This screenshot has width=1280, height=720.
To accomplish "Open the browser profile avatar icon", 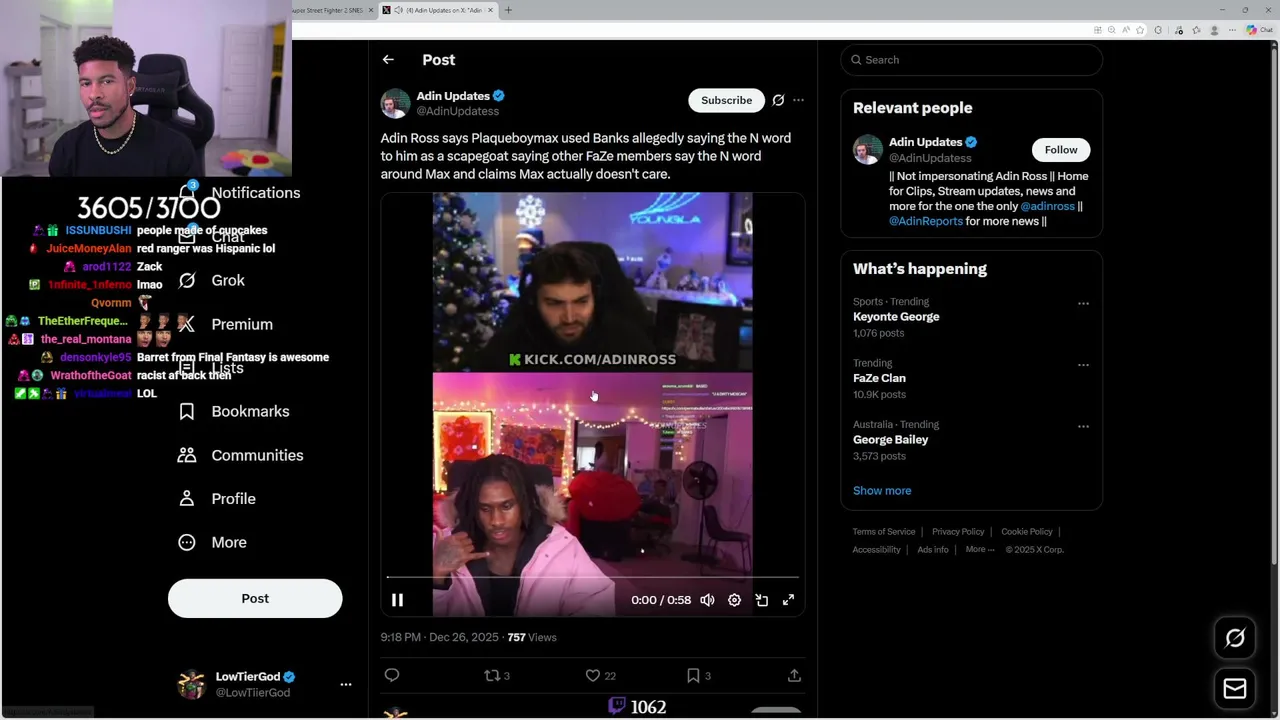I will point(1215,30).
